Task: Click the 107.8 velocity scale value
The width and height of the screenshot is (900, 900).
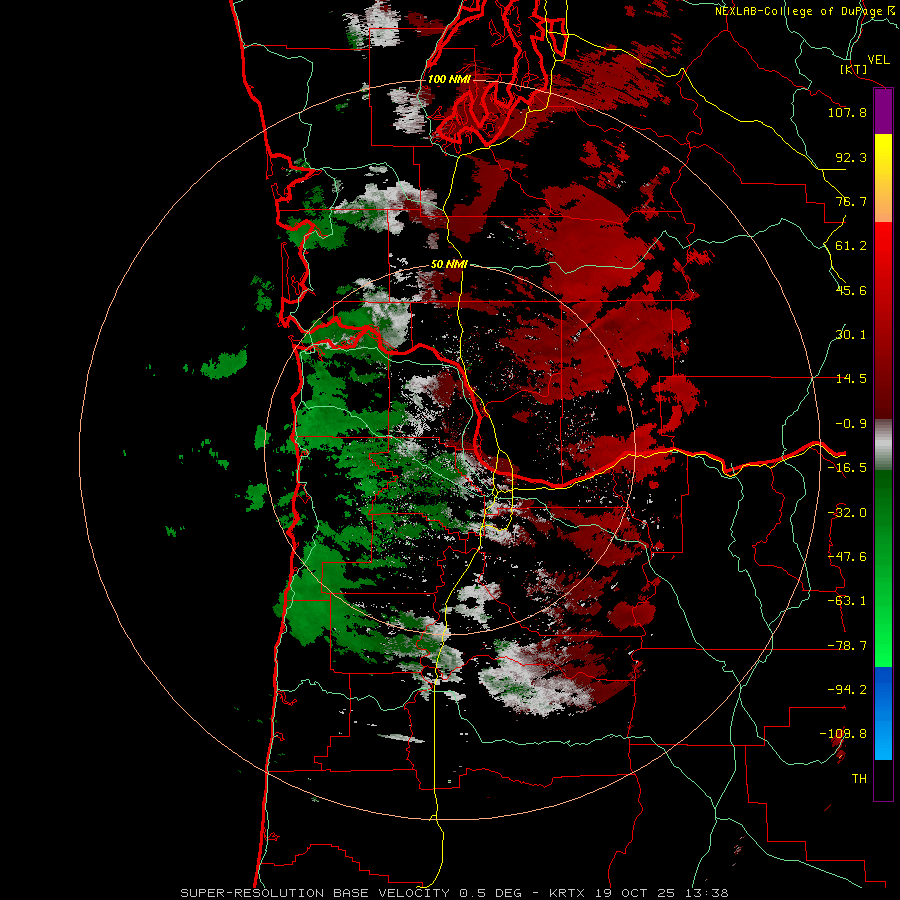Action: pos(847,112)
